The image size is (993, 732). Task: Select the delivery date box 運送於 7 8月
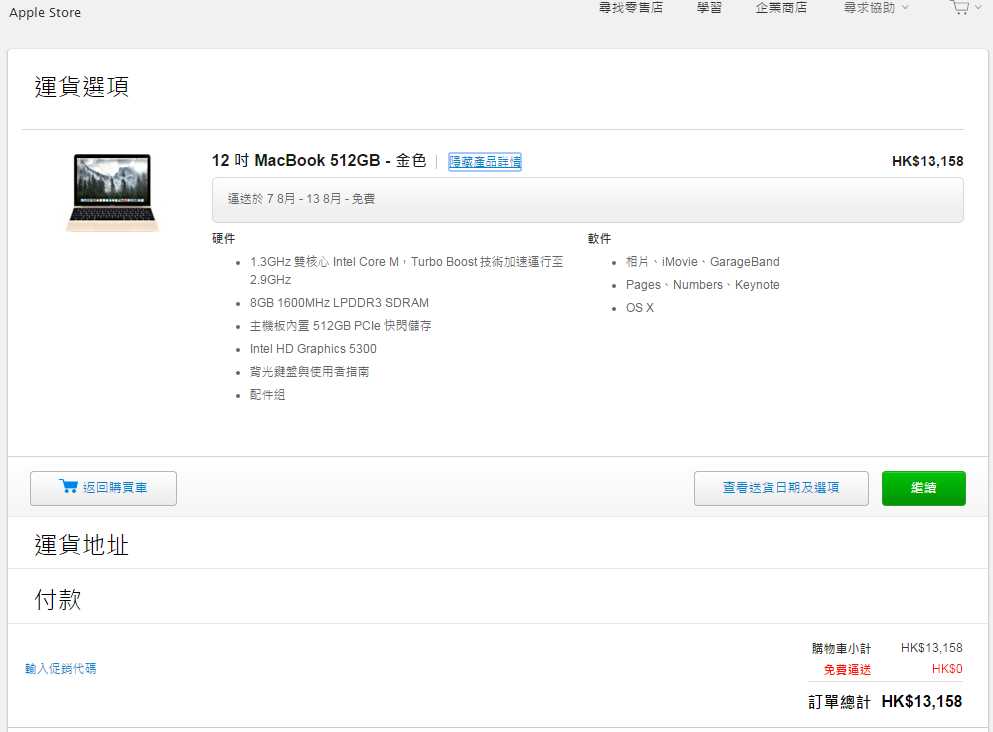[x=588, y=199]
